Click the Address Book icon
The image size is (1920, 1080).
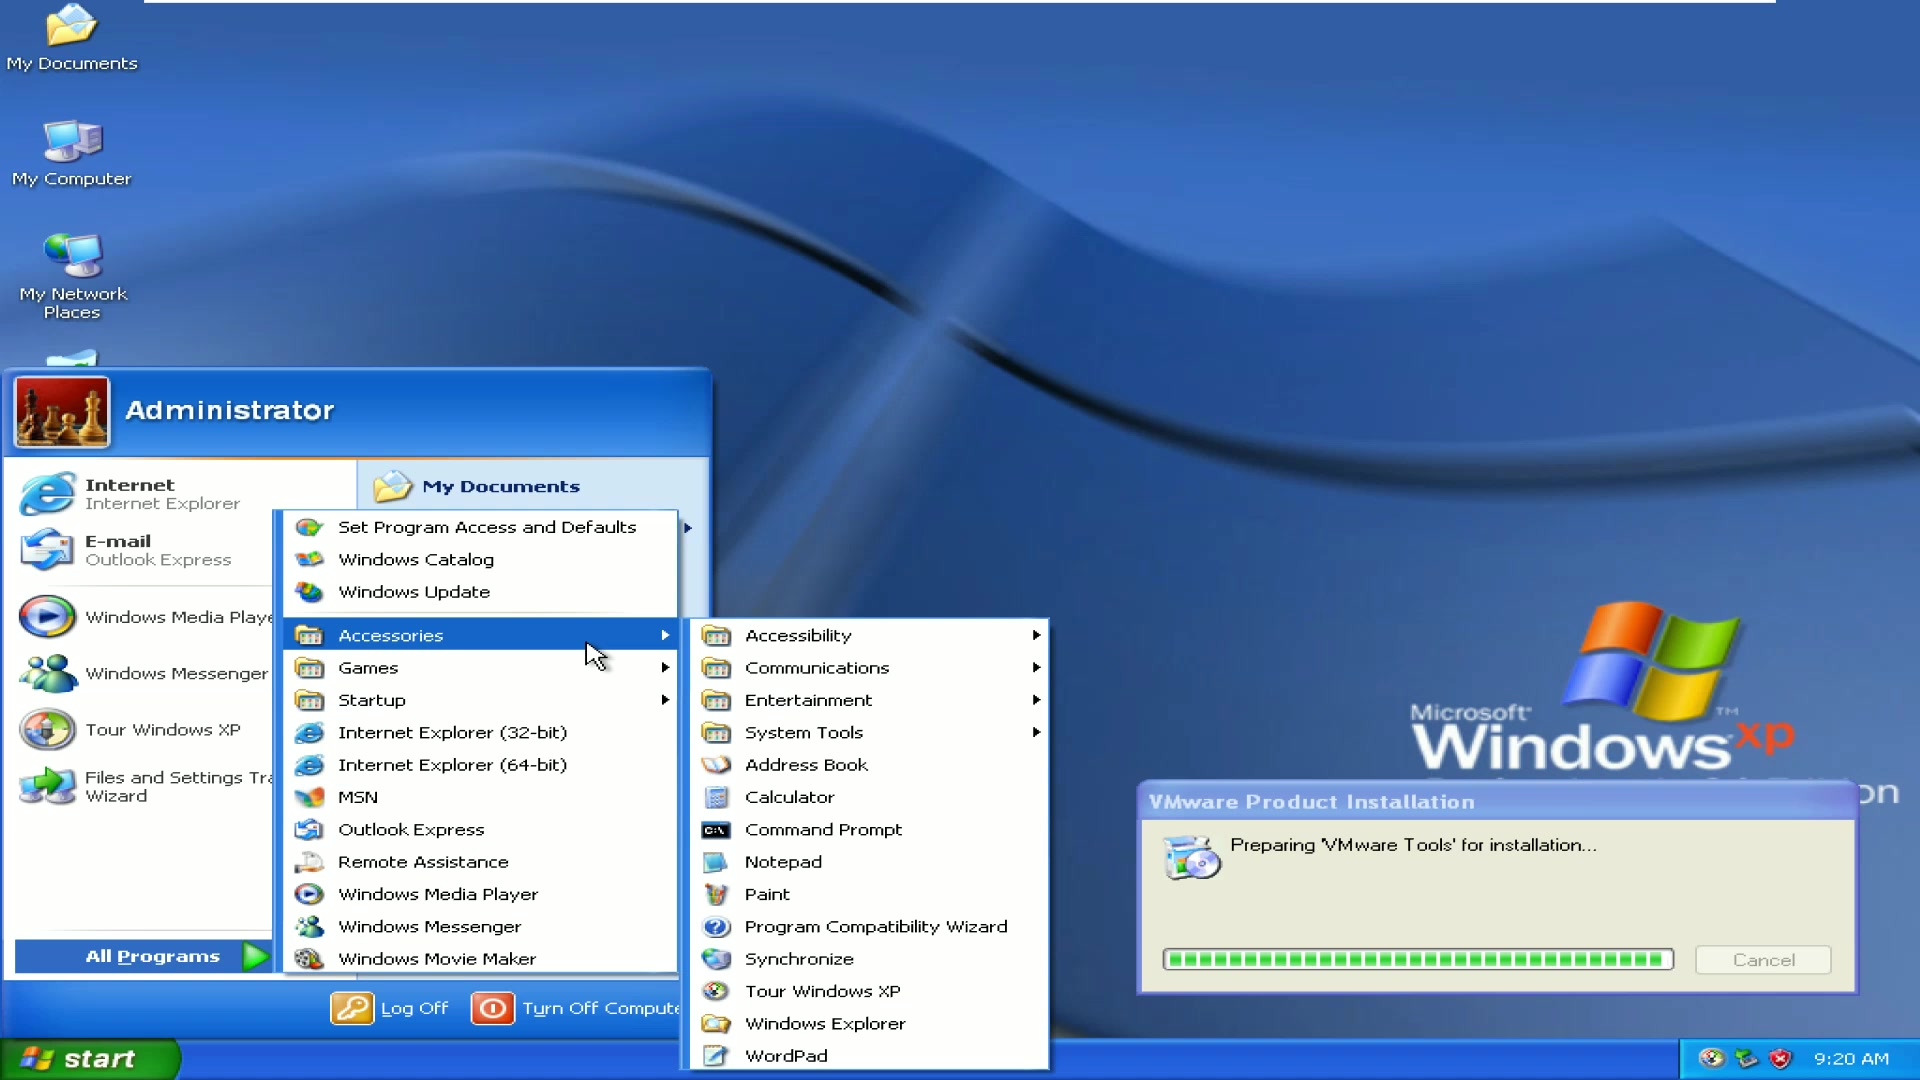coord(716,764)
